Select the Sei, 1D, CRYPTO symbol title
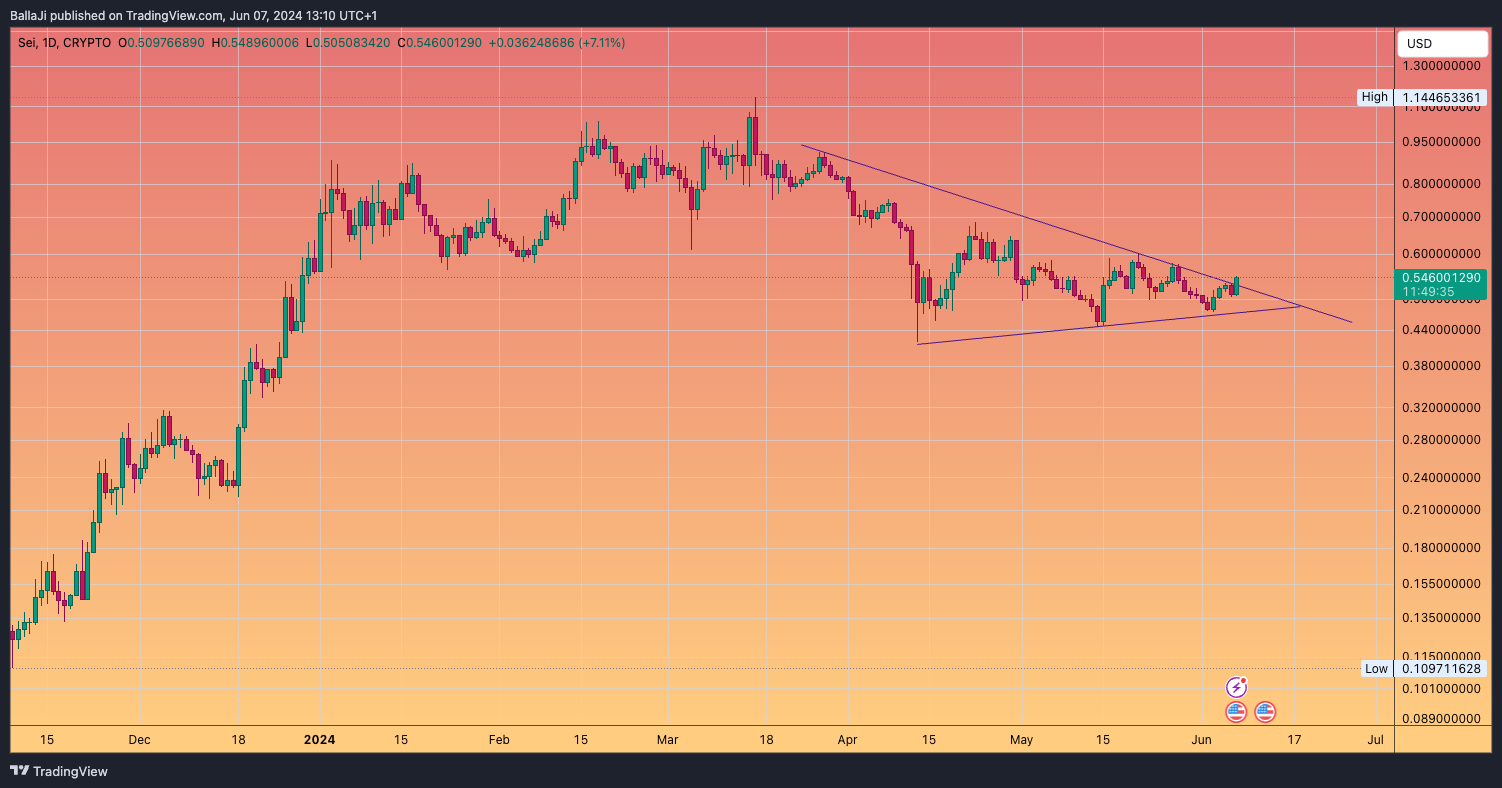The width and height of the screenshot is (1502, 788). (64, 43)
